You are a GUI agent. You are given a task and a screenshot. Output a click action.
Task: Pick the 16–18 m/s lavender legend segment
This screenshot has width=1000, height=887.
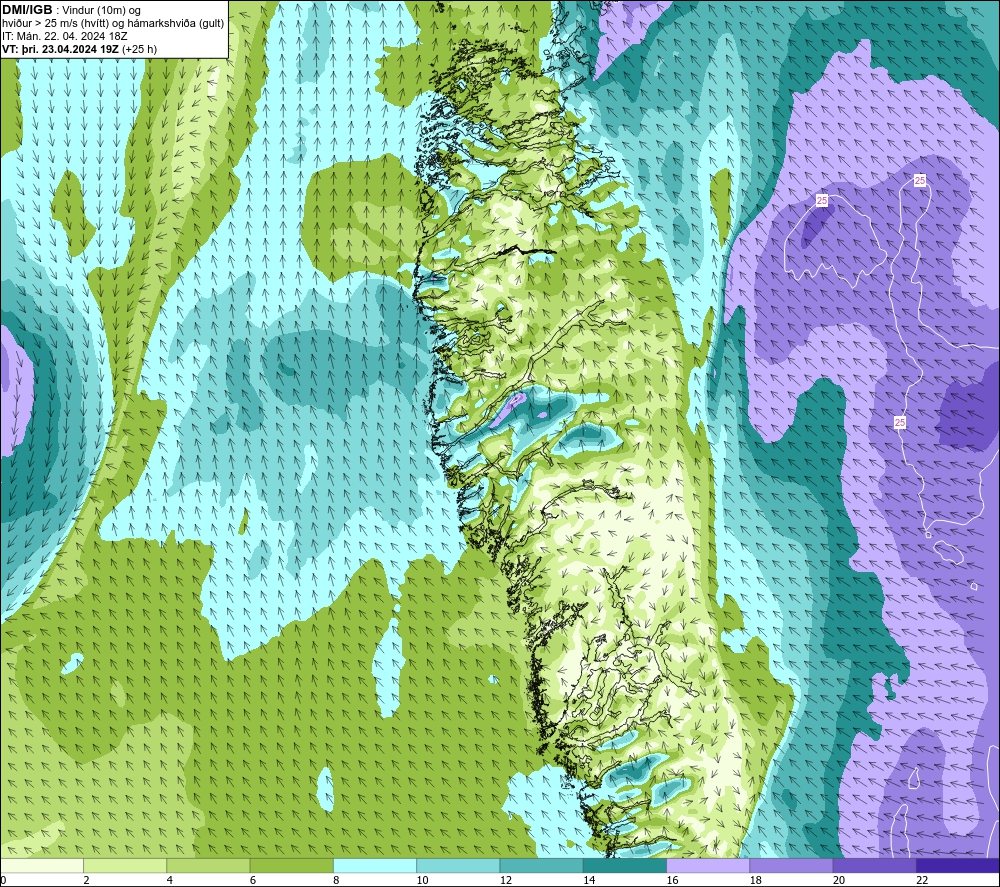(x=708, y=865)
